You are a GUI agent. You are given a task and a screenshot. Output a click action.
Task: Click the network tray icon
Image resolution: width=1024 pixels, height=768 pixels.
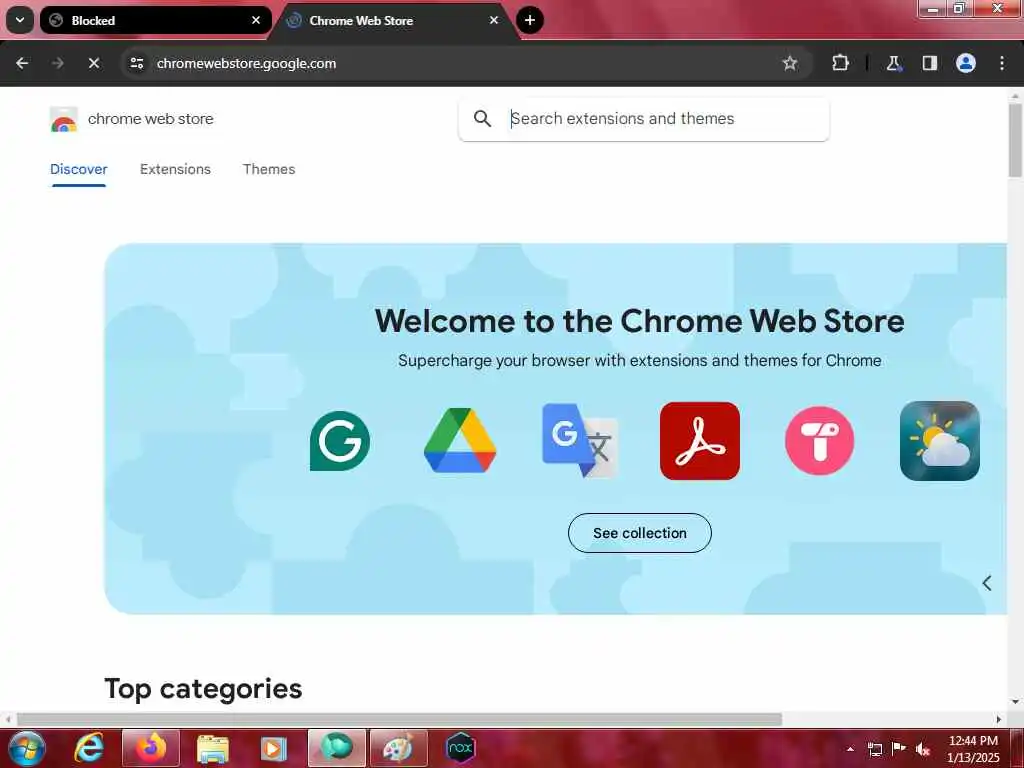click(x=874, y=749)
